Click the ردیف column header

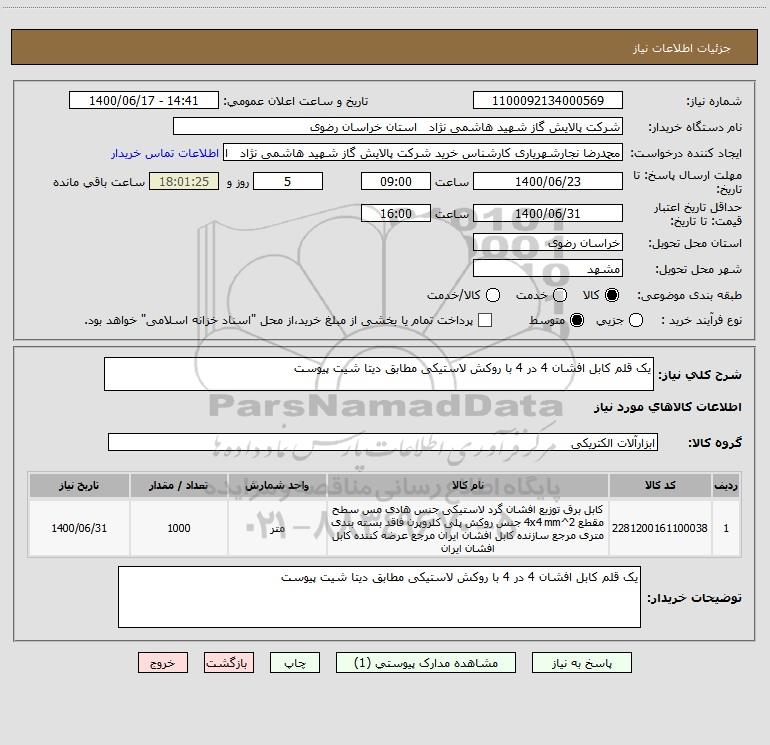[x=726, y=485]
